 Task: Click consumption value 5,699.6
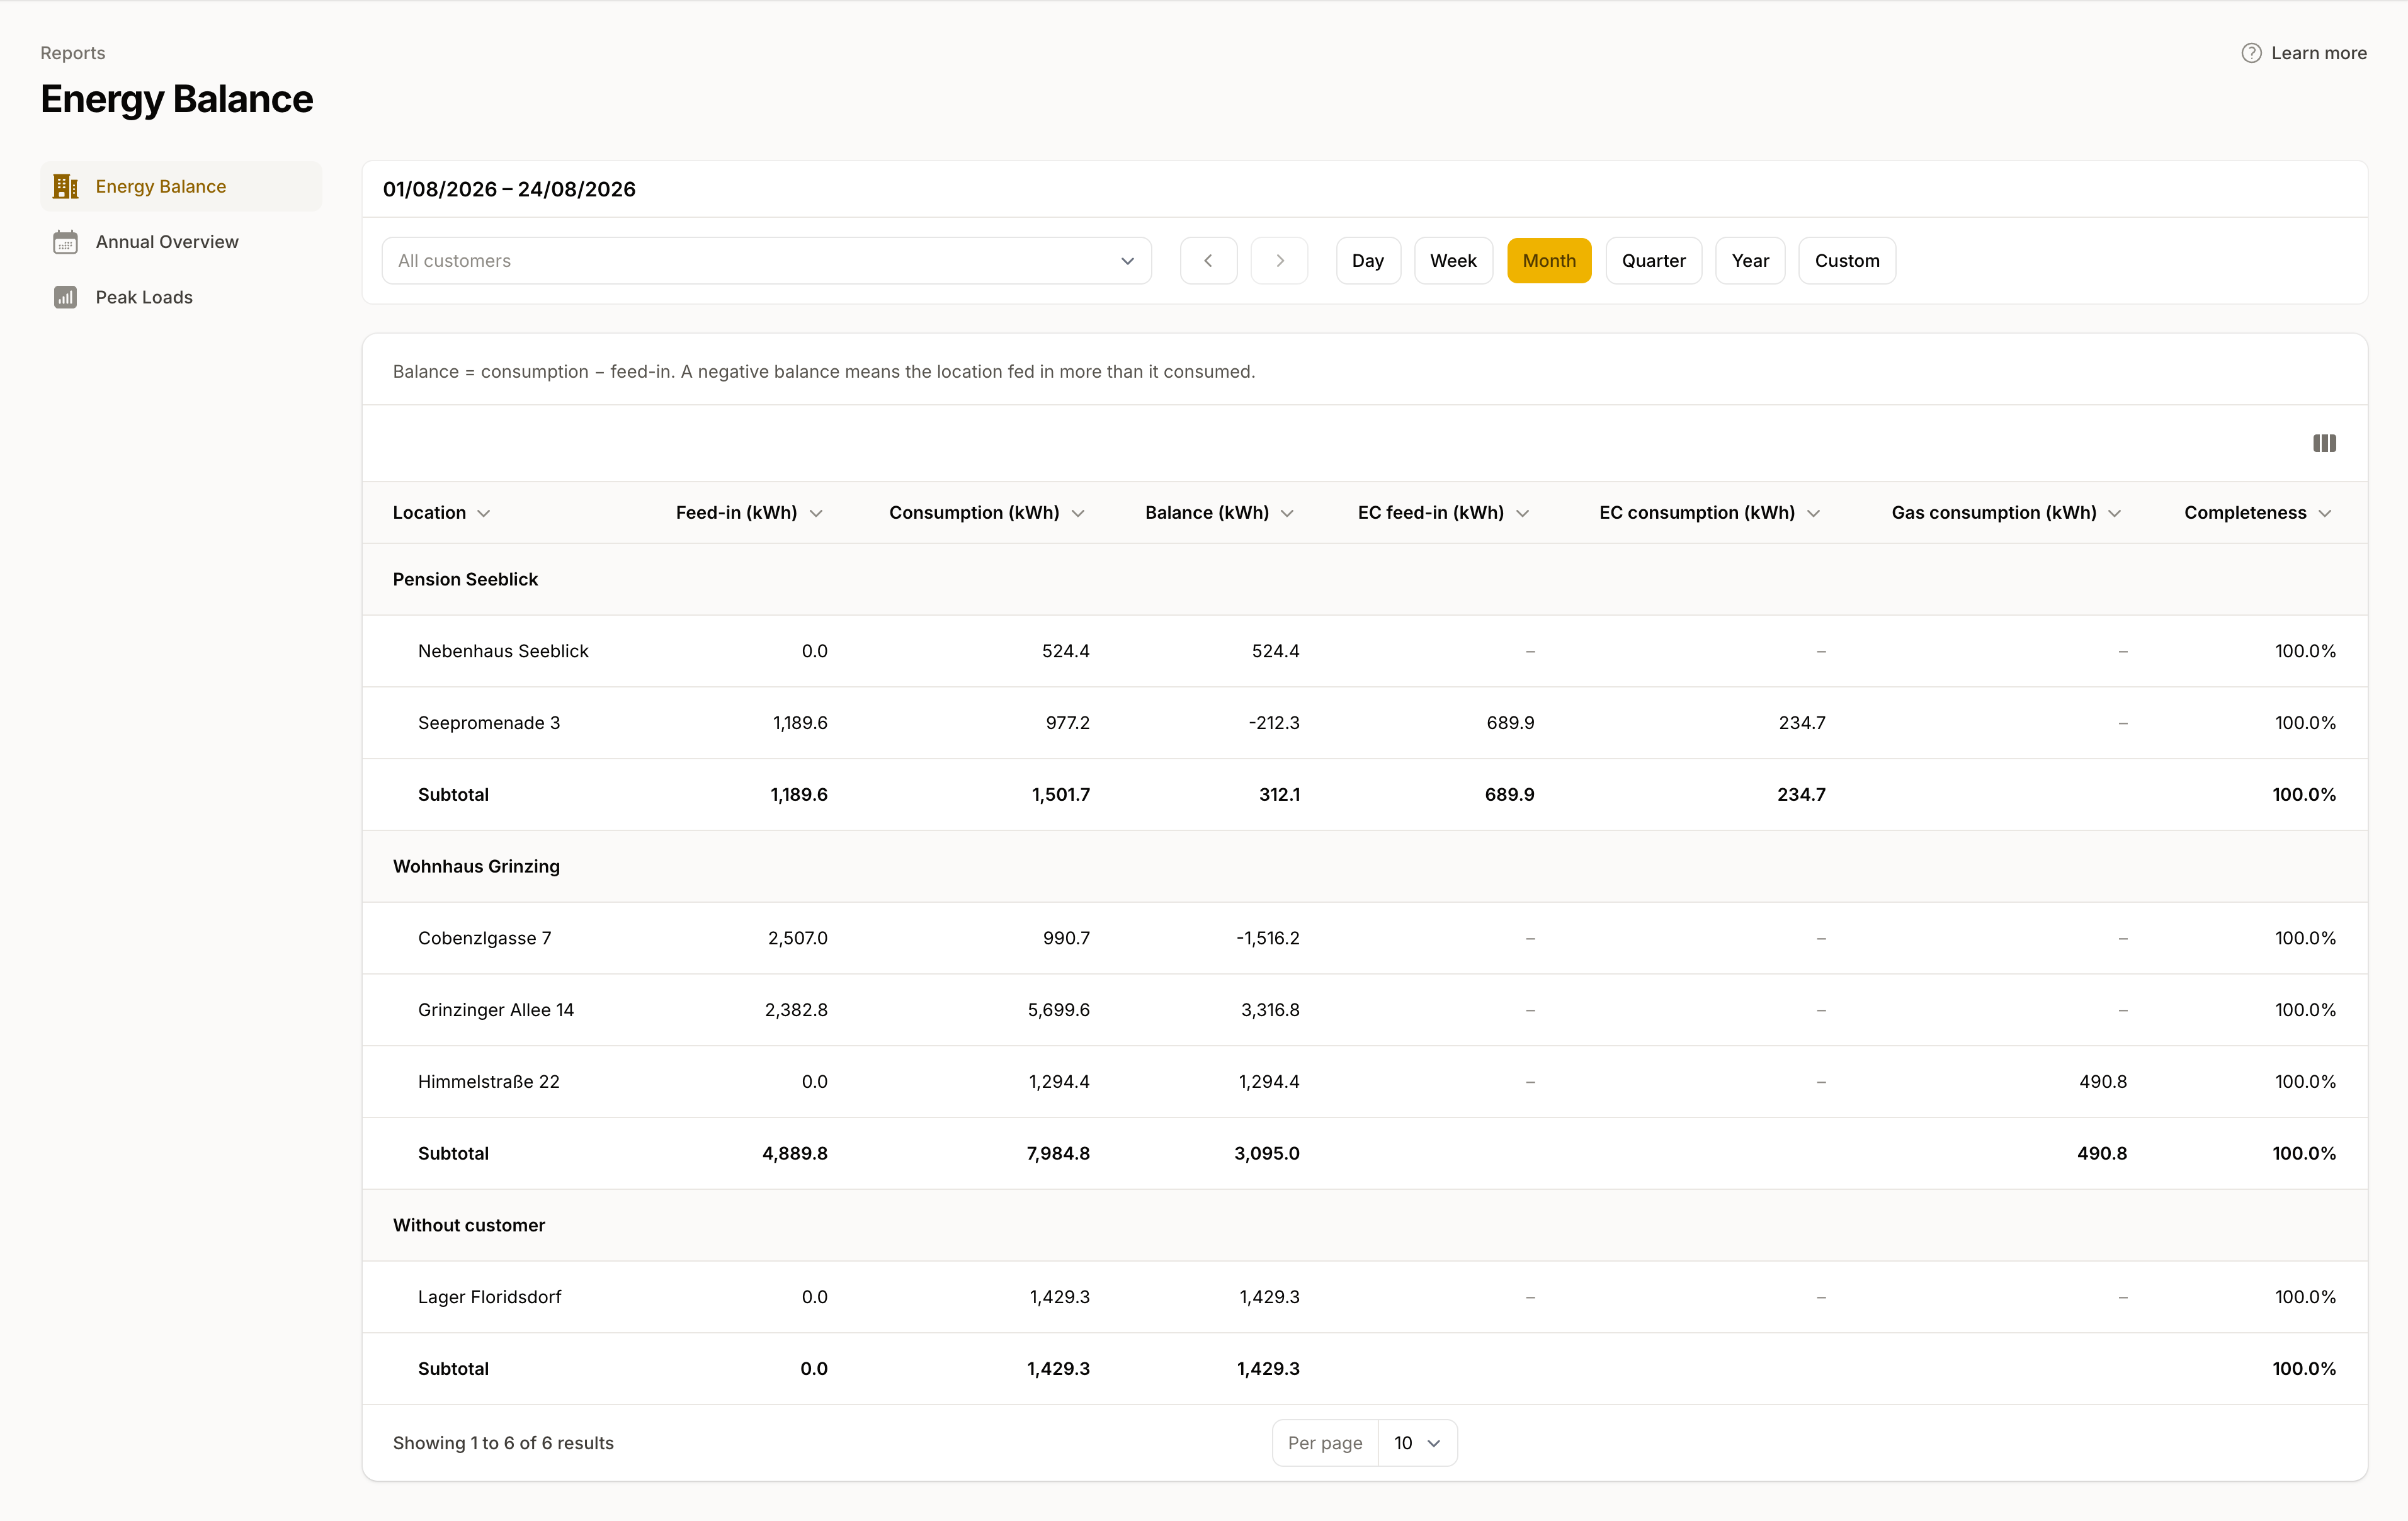click(x=1058, y=1010)
